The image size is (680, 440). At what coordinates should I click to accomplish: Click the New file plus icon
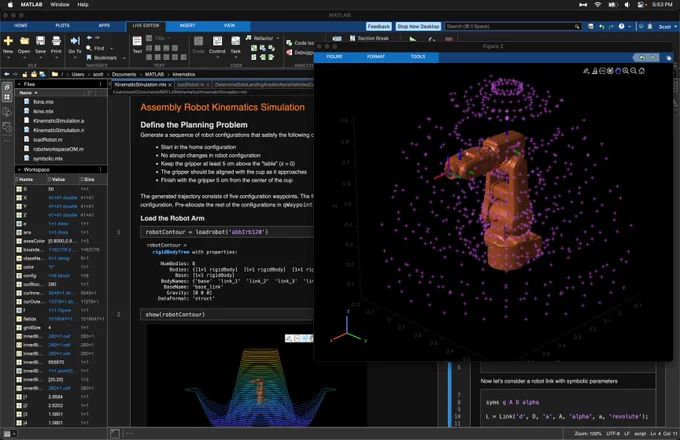[8, 41]
